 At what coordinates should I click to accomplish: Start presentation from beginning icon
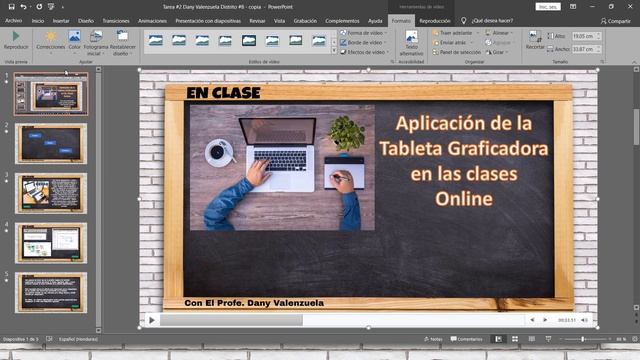pos(51,7)
